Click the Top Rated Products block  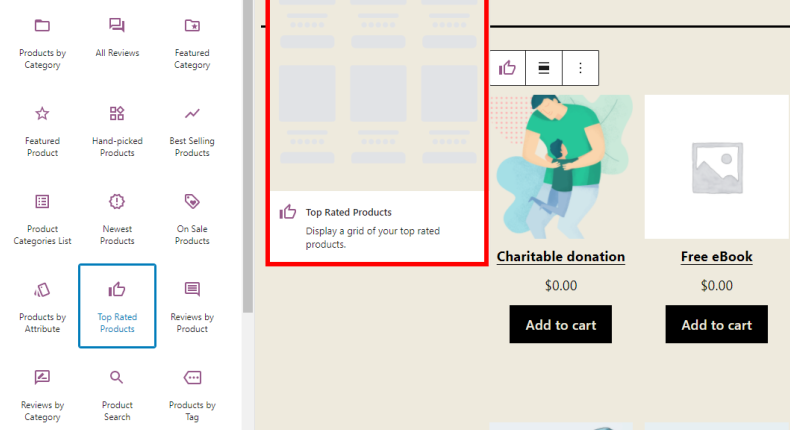pos(117,306)
